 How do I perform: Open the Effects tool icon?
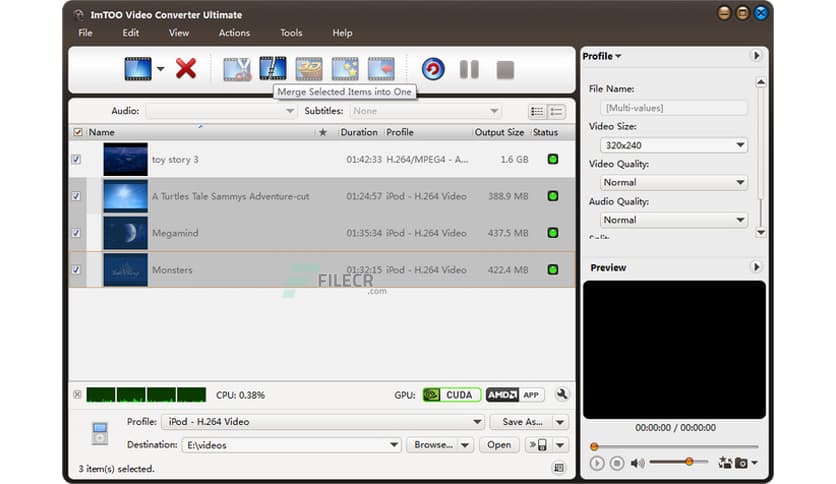click(345, 69)
